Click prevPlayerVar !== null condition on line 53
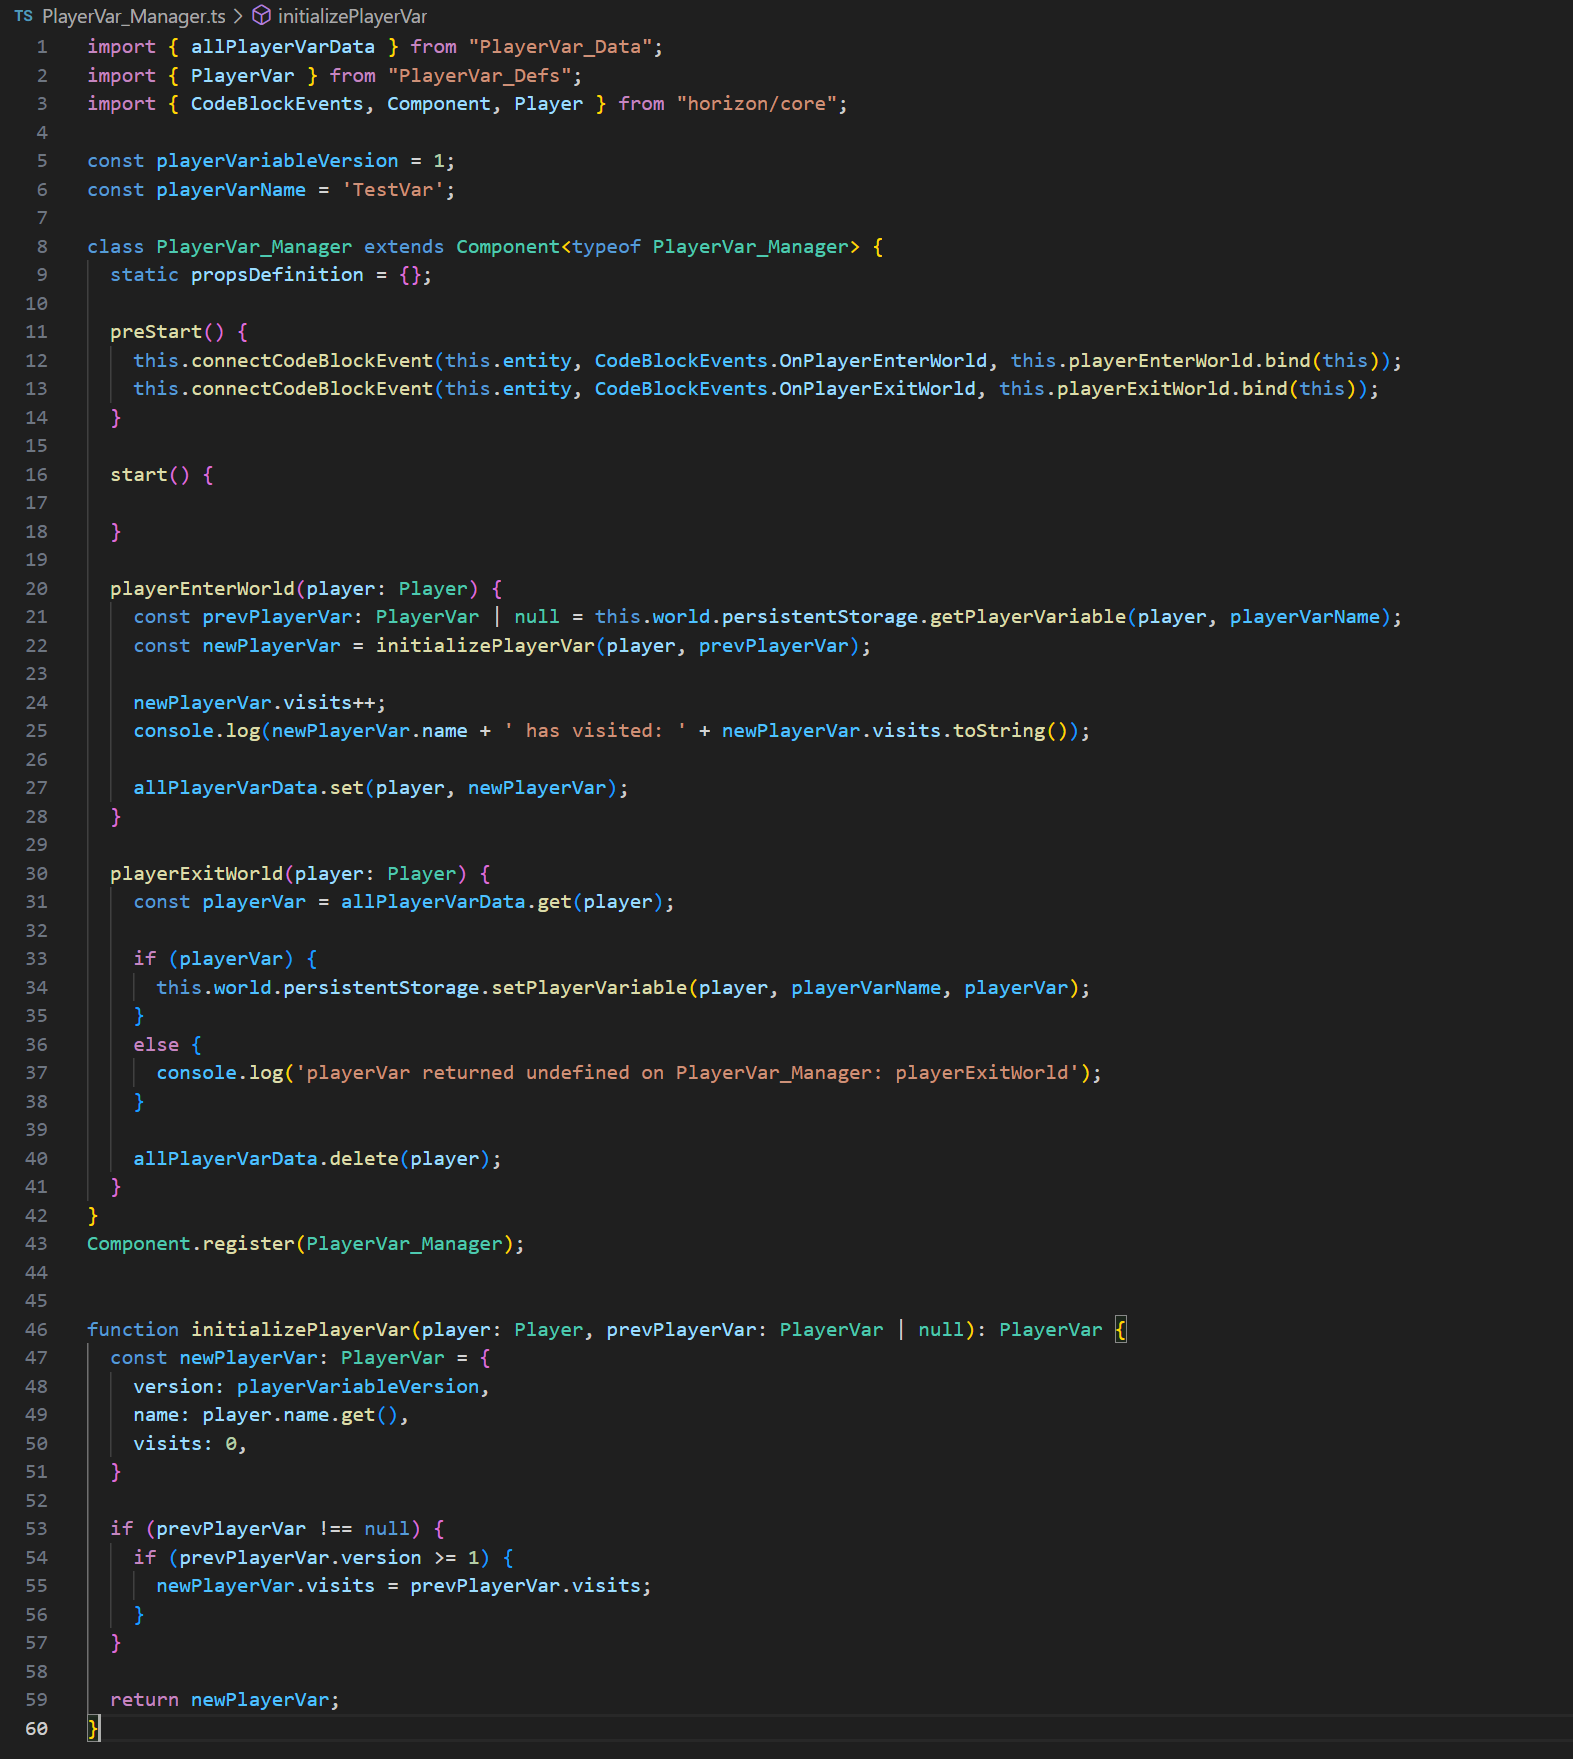Viewport: 1573px width, 1759px height. click(283, 1529)
